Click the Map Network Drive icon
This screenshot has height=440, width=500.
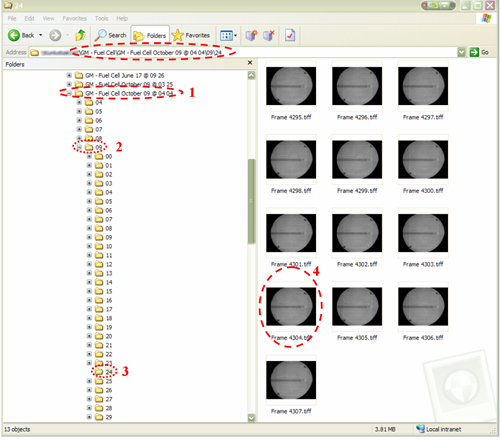252,35
